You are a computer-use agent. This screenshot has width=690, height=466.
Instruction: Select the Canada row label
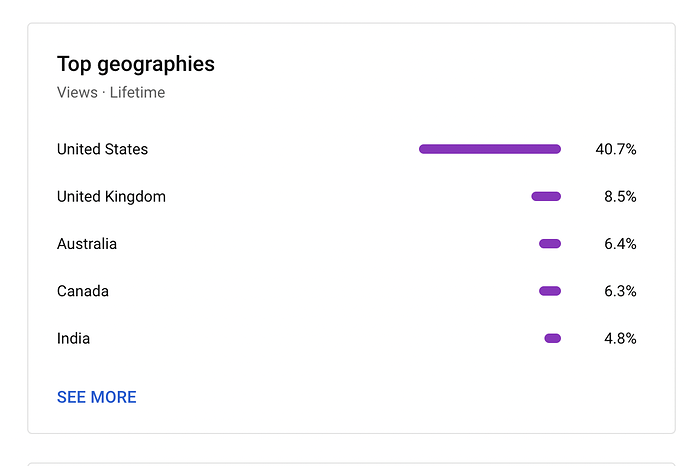pyautogui.click(x=83, y=291)
